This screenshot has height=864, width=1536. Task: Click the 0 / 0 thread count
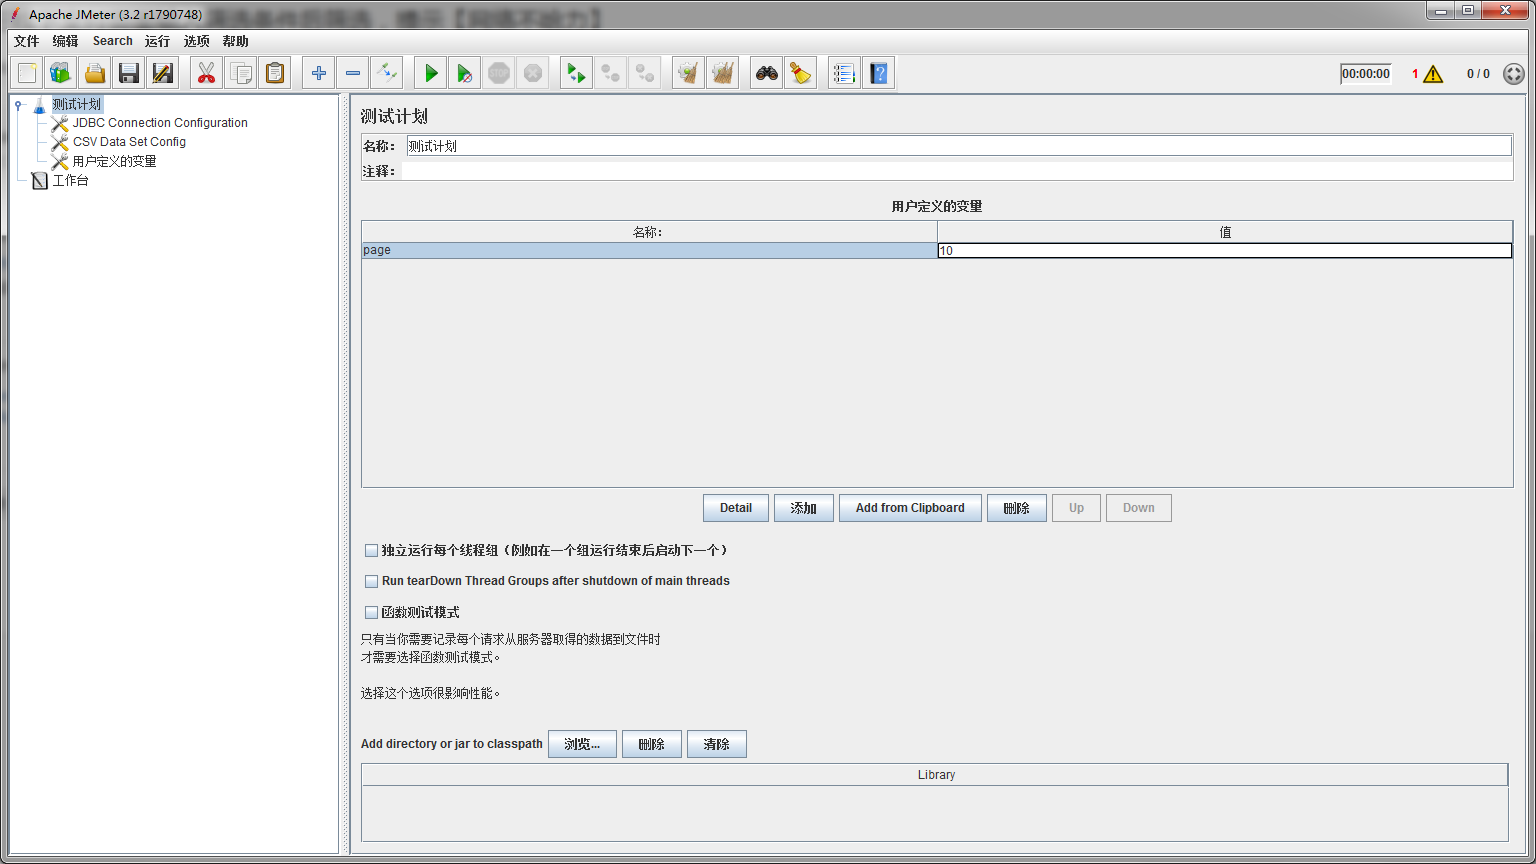pyautogui.click(x=1478, y=74)
